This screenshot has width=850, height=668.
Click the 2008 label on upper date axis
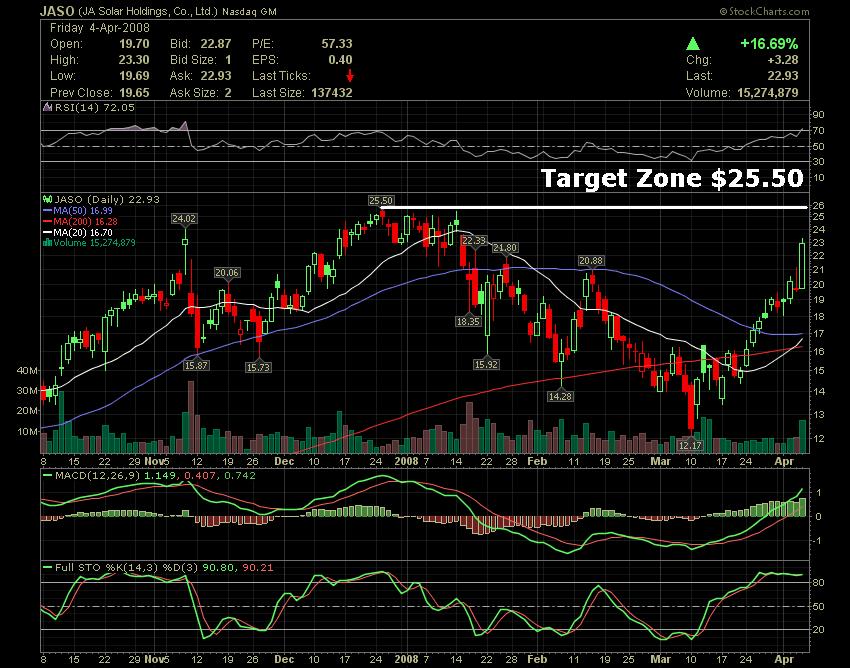(x=407, y=461)
